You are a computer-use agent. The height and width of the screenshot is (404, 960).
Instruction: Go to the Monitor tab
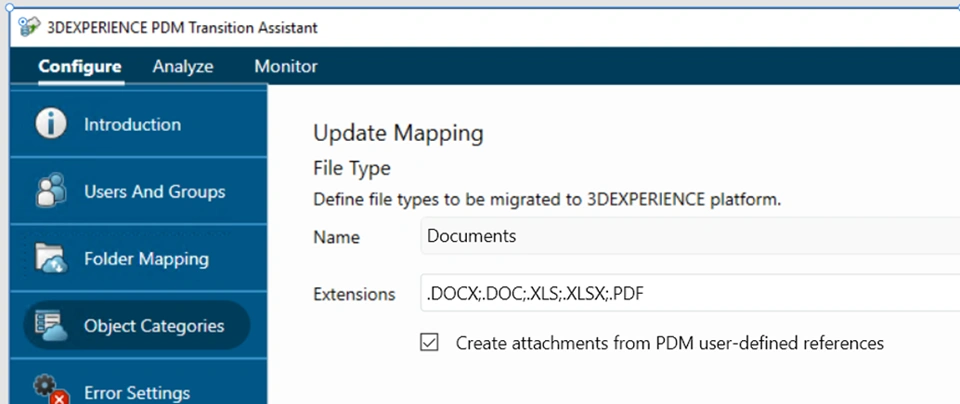286,67
